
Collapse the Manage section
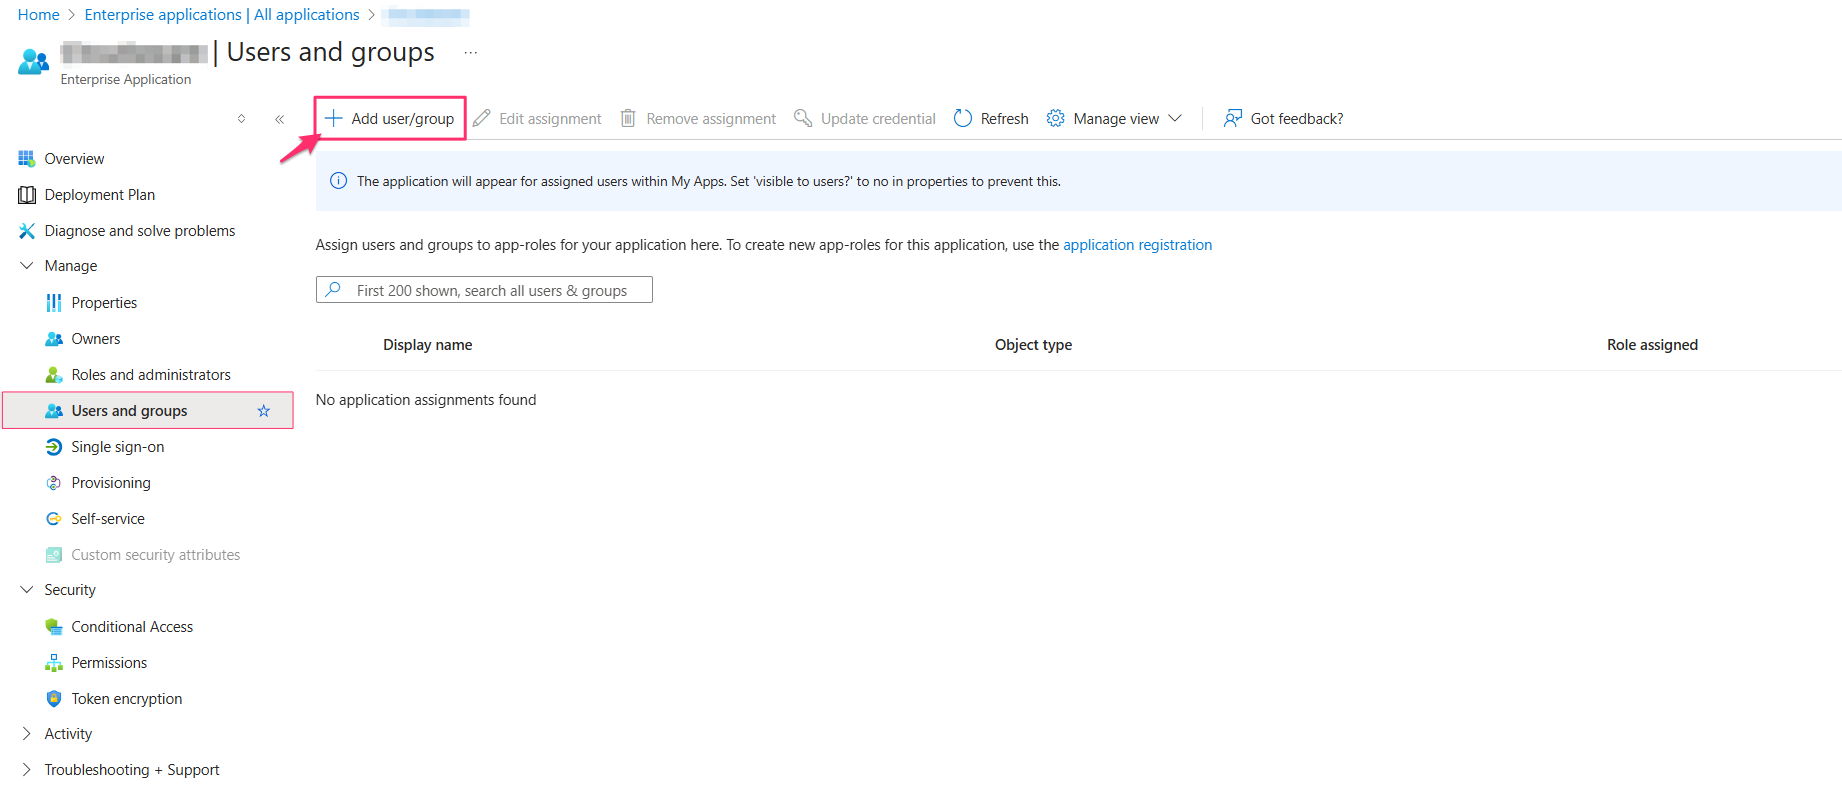pyautogui.click(x=27, y=266)
